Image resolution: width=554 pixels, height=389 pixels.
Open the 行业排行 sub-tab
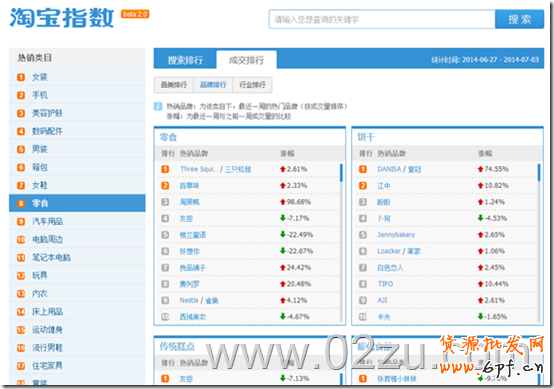(252, 85)
